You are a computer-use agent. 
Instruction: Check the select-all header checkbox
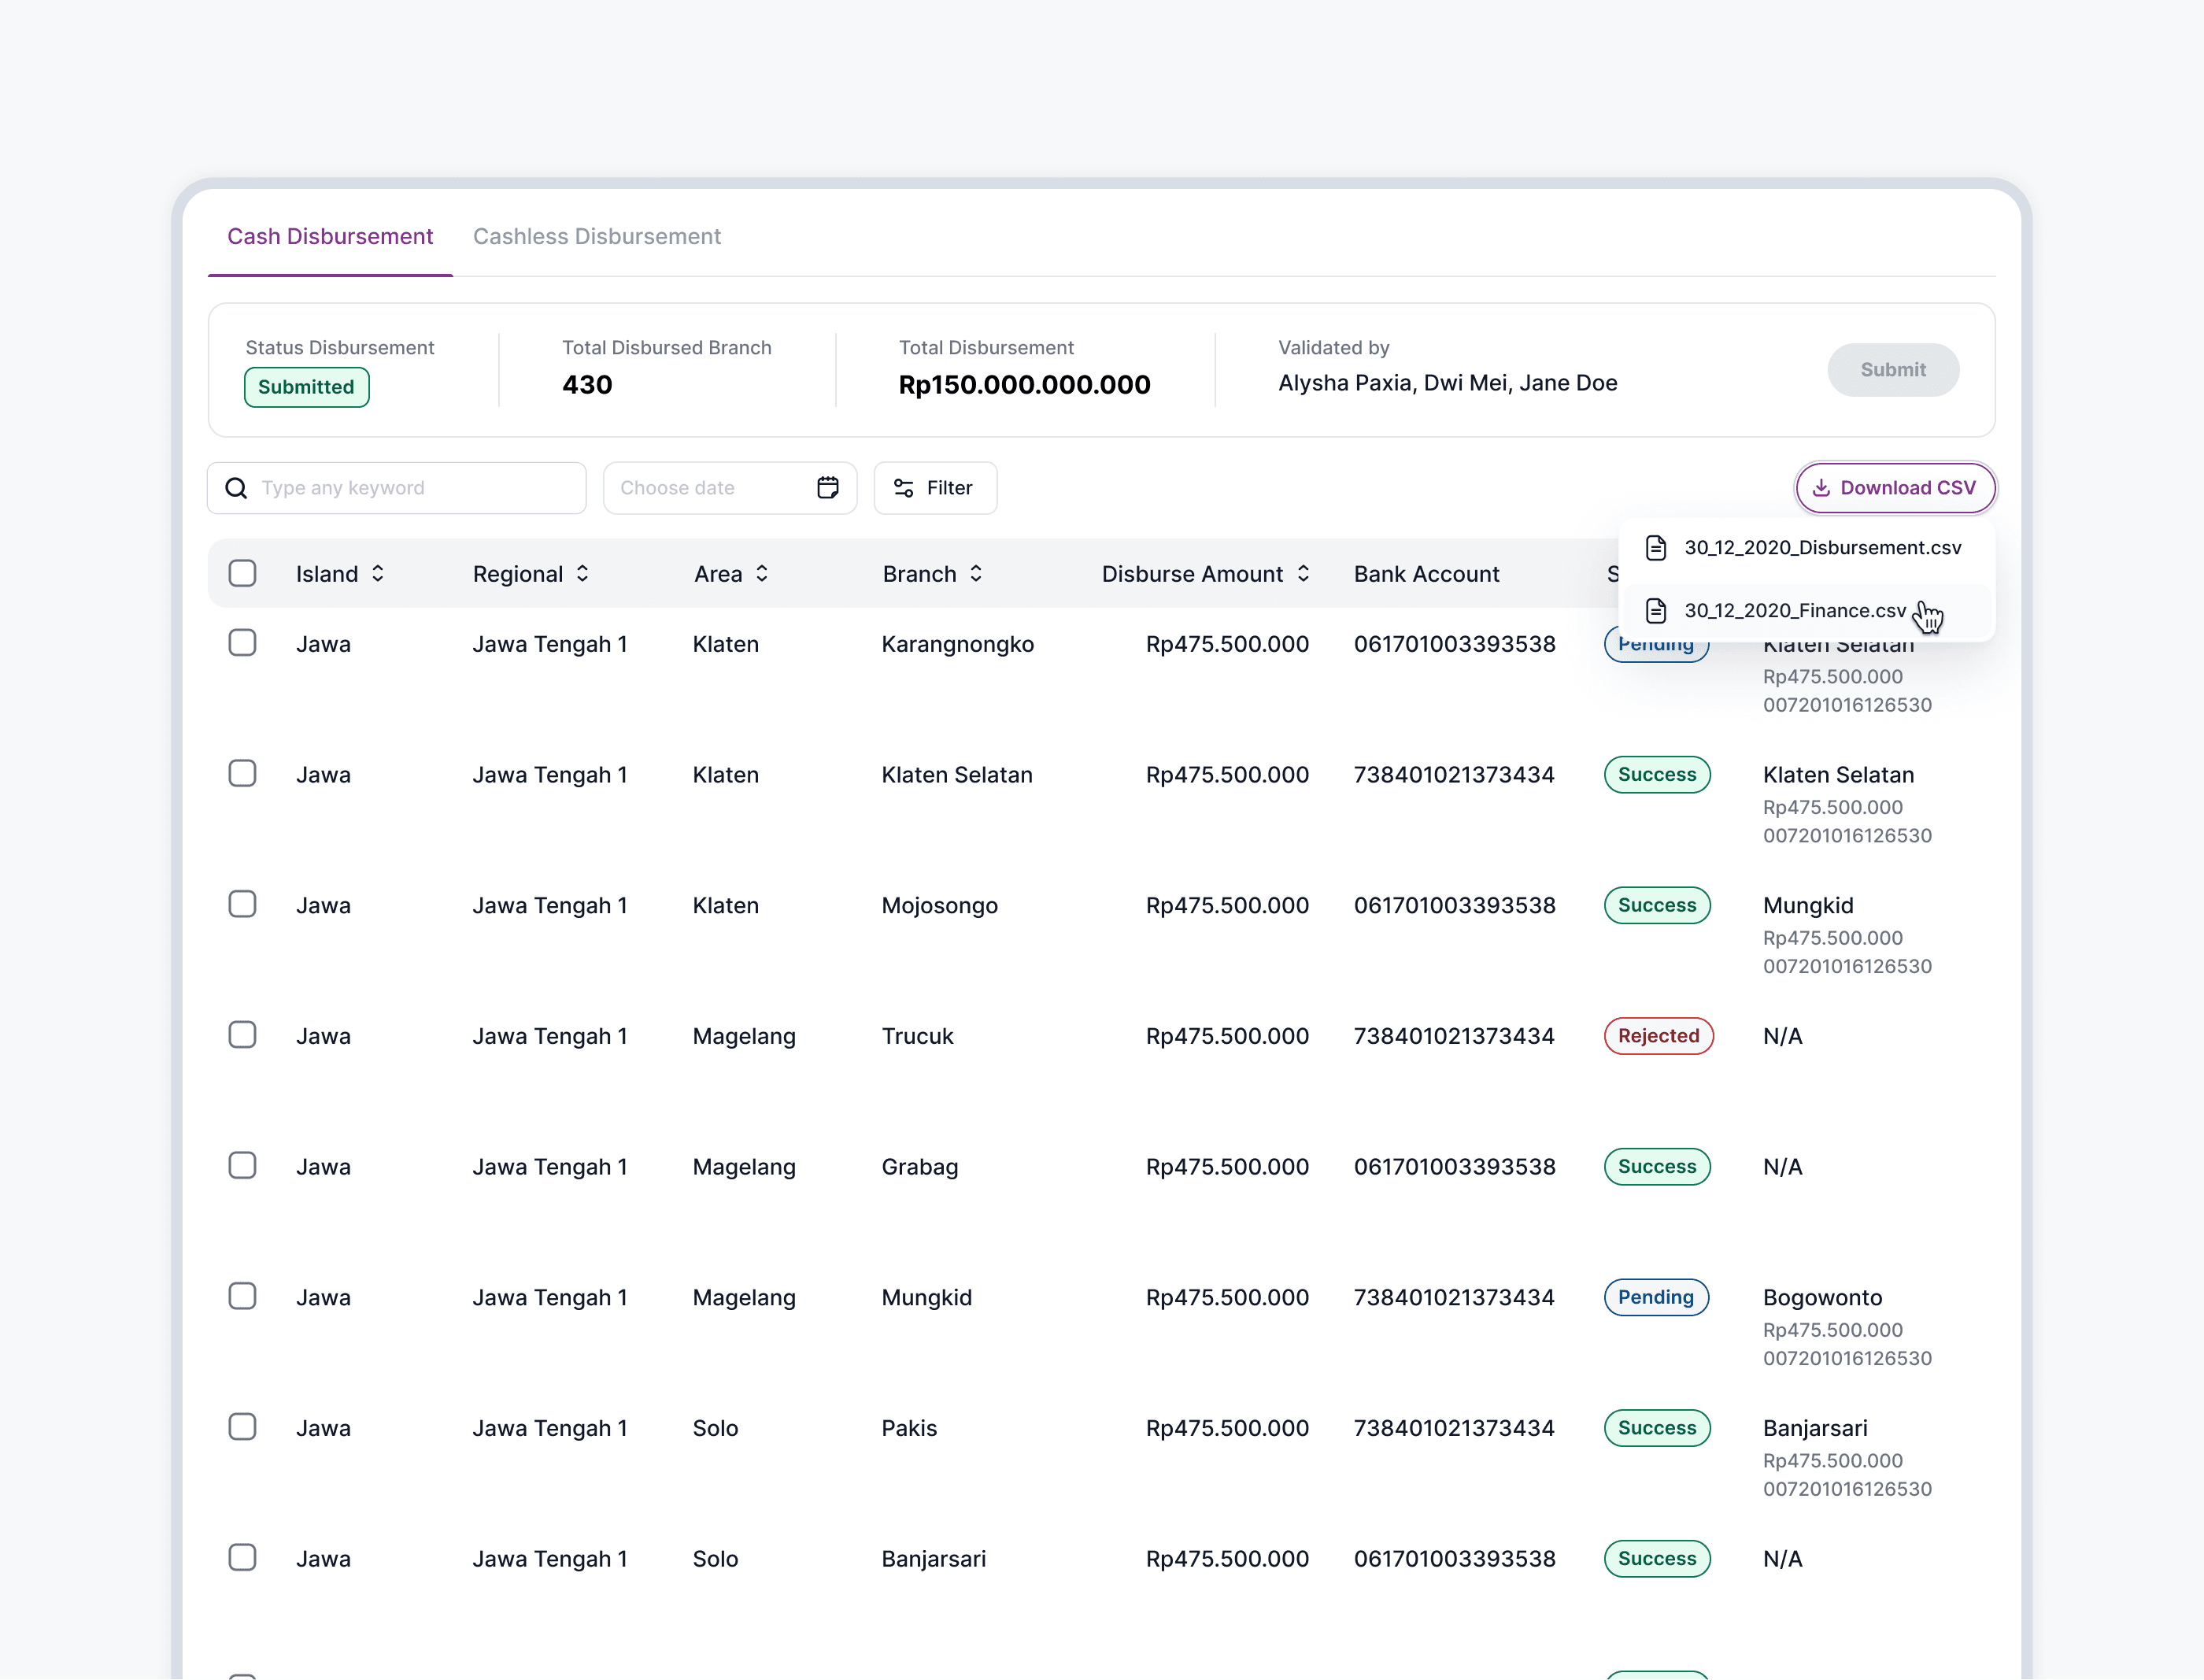pos(242,574)
